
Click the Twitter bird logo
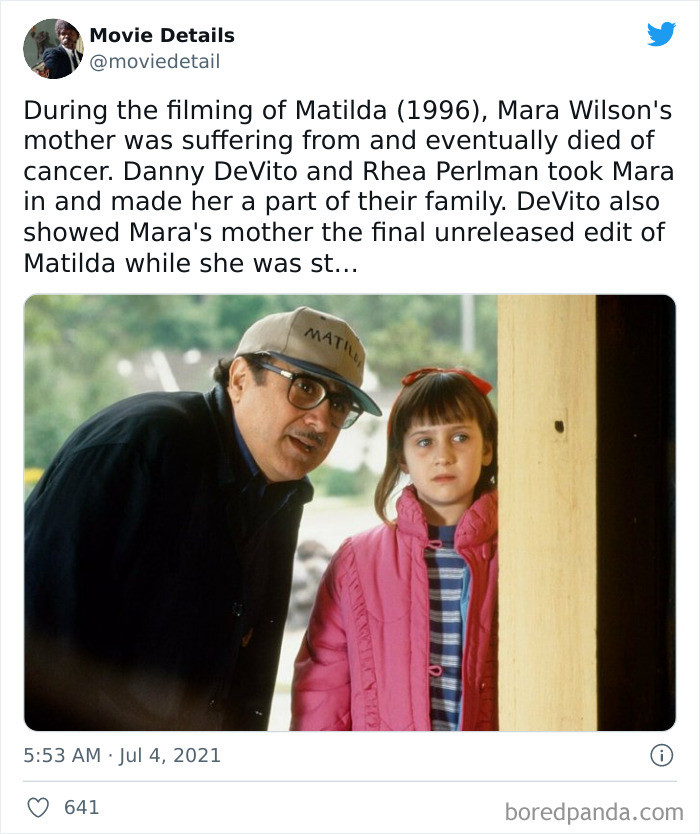[x=661, y=34]
